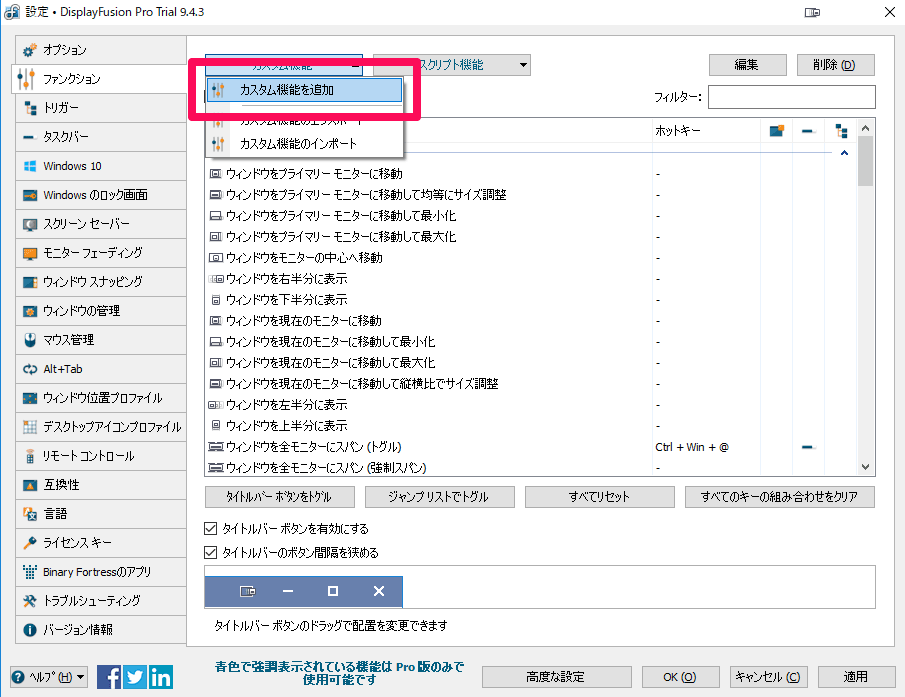Click the jump list column header icon
905x697 pixels.
click(x=807, y=131)
